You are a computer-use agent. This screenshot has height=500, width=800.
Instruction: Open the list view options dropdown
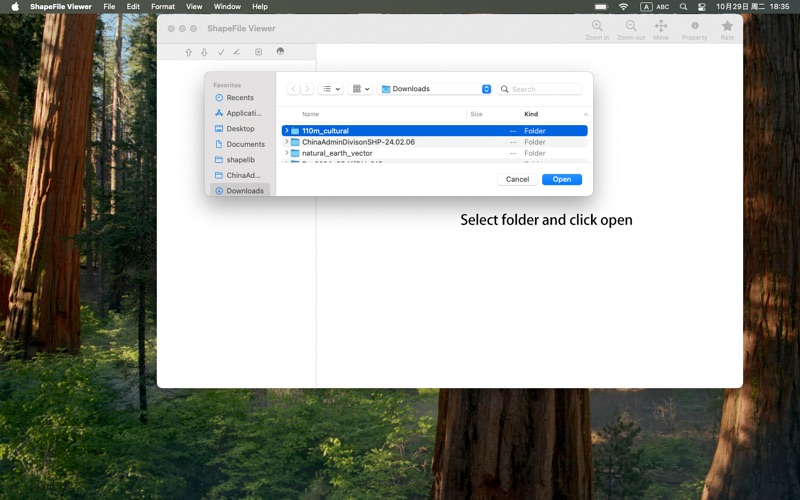click(331, 89)
